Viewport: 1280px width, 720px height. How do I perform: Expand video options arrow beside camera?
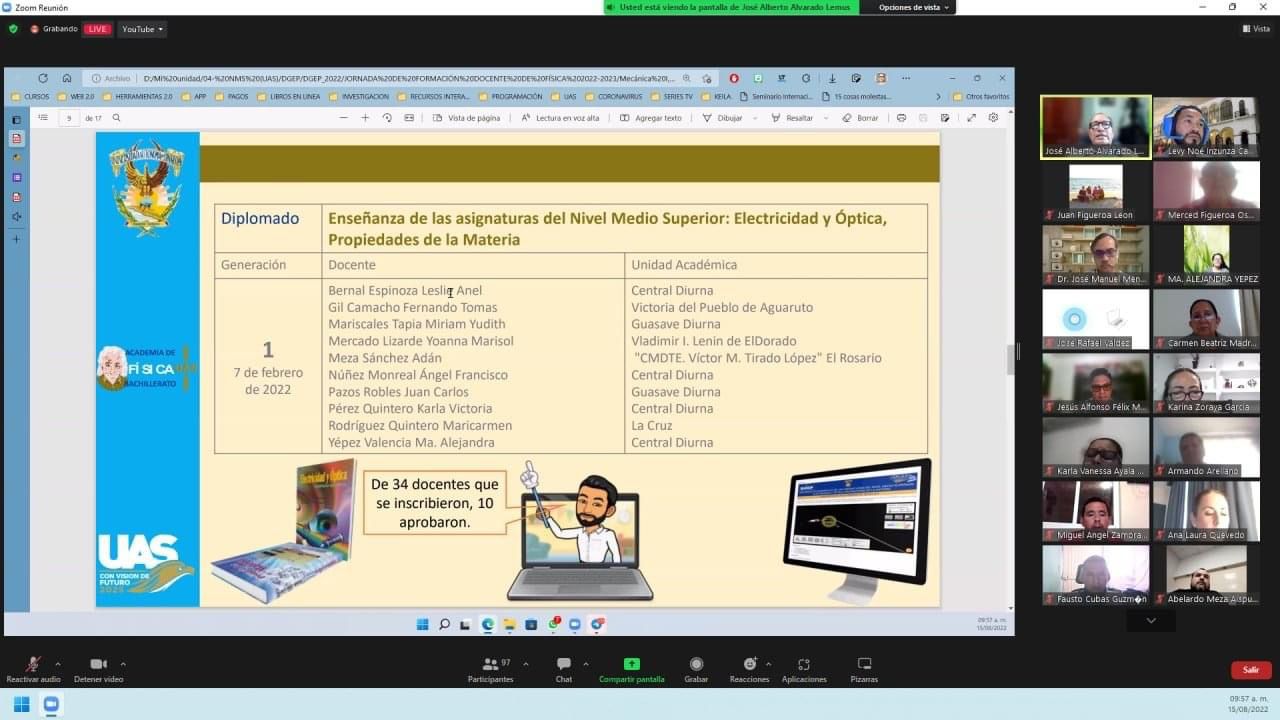(x=123, y=663)
